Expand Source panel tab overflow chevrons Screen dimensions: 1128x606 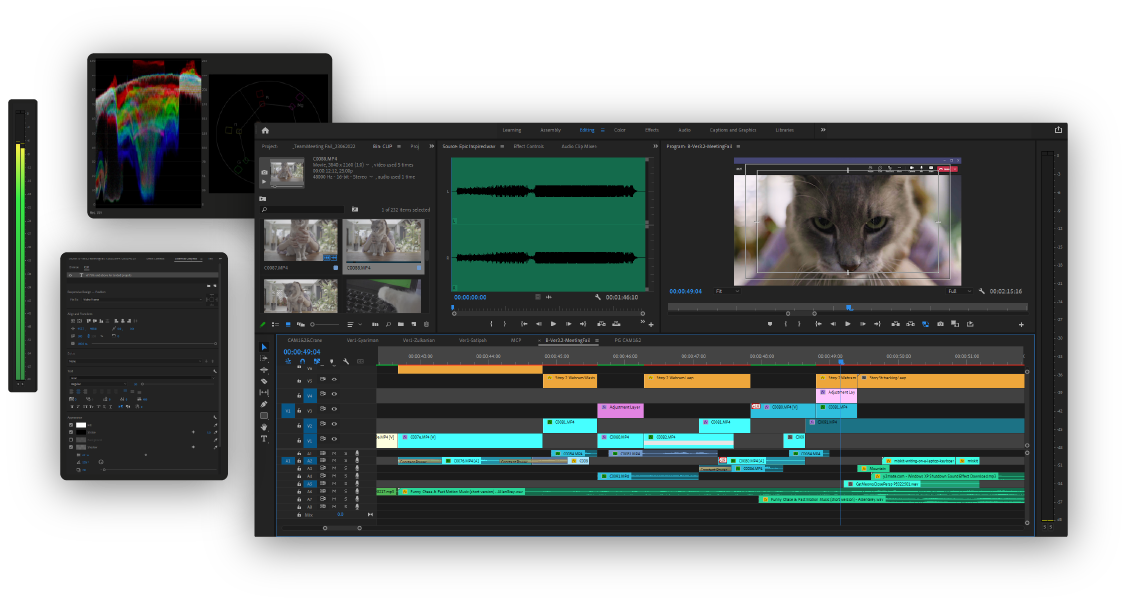coord(655,146)
